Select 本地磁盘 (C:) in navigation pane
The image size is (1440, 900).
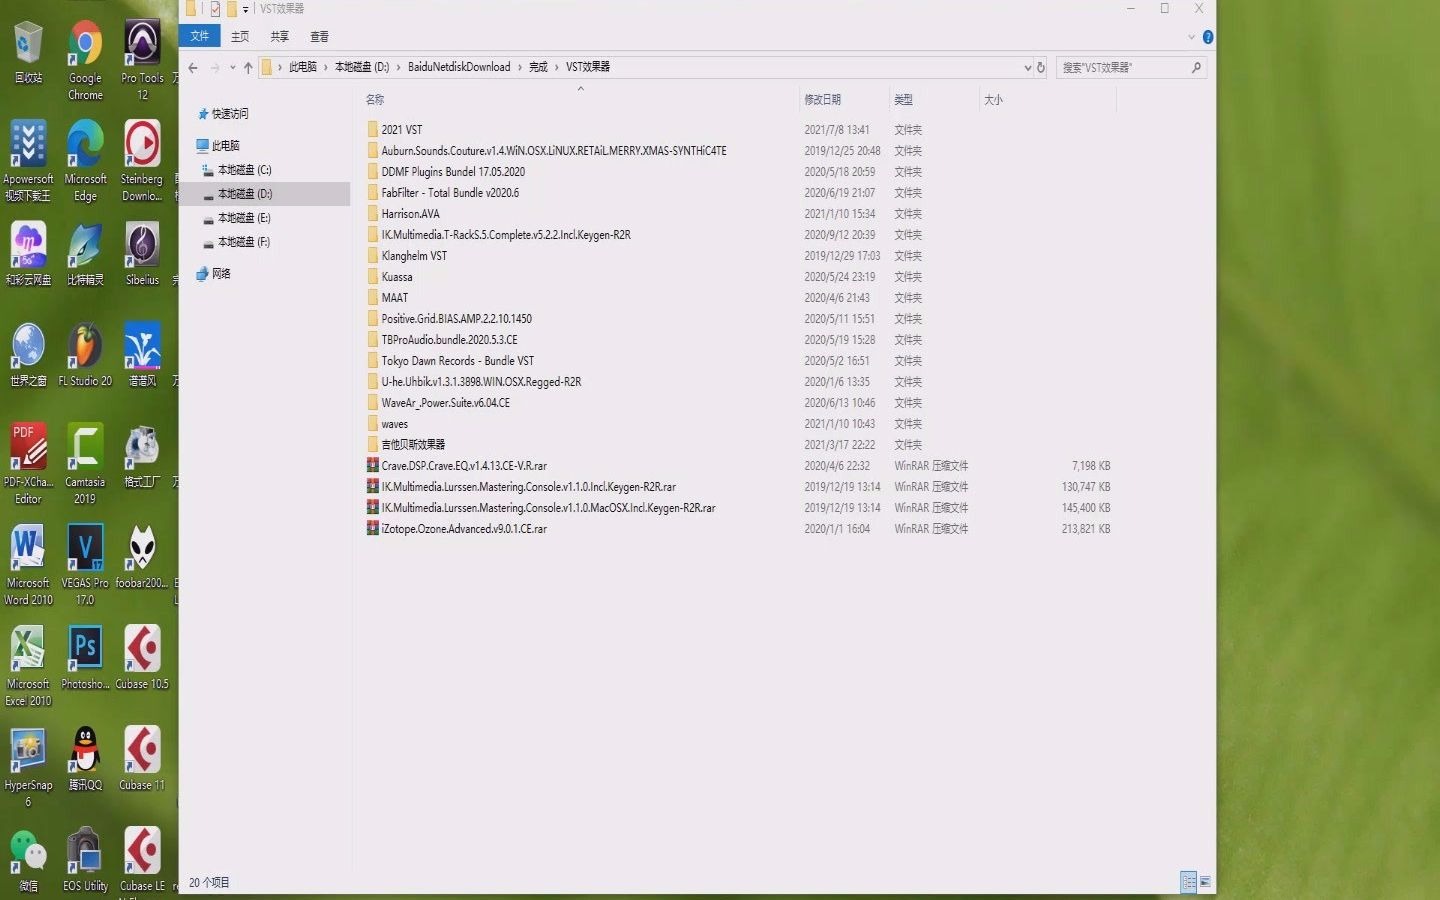pyautogui.click(x=244, y=170)
